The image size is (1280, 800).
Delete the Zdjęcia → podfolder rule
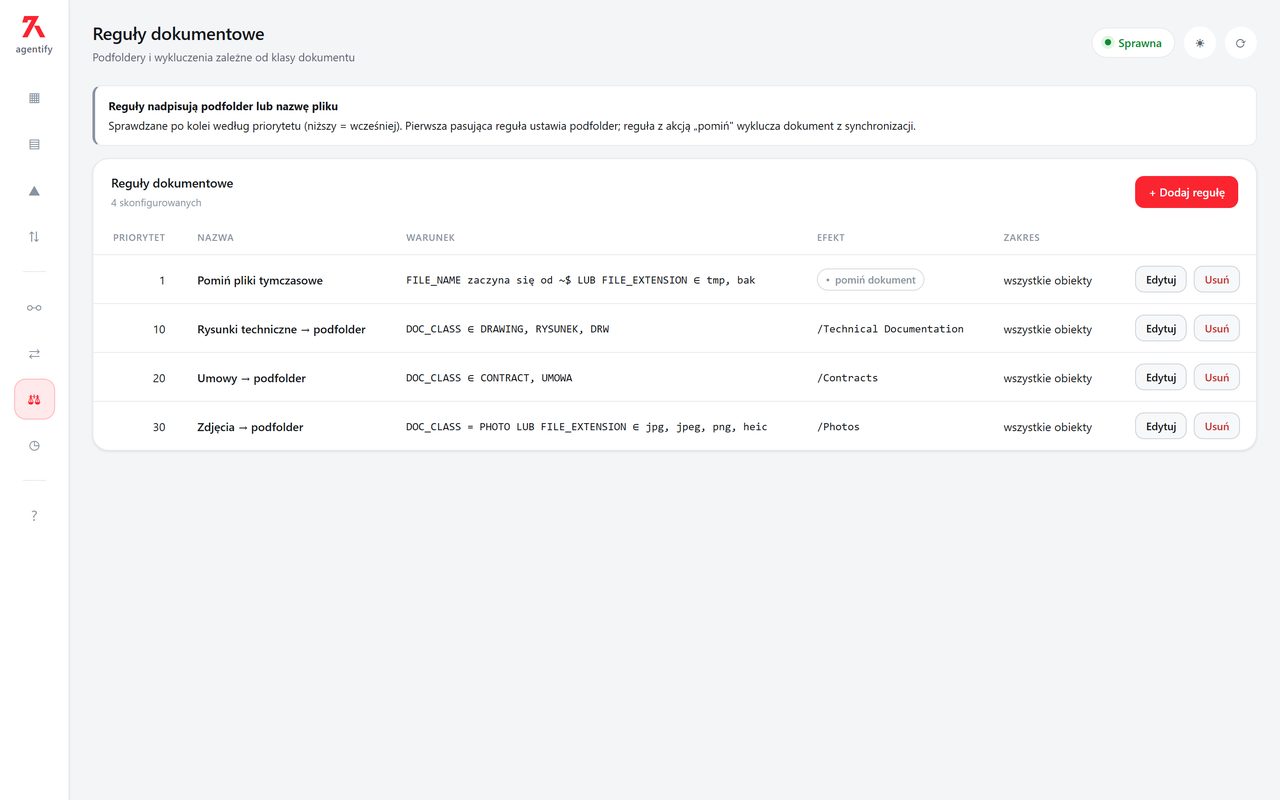click(x=1217, y=427)
